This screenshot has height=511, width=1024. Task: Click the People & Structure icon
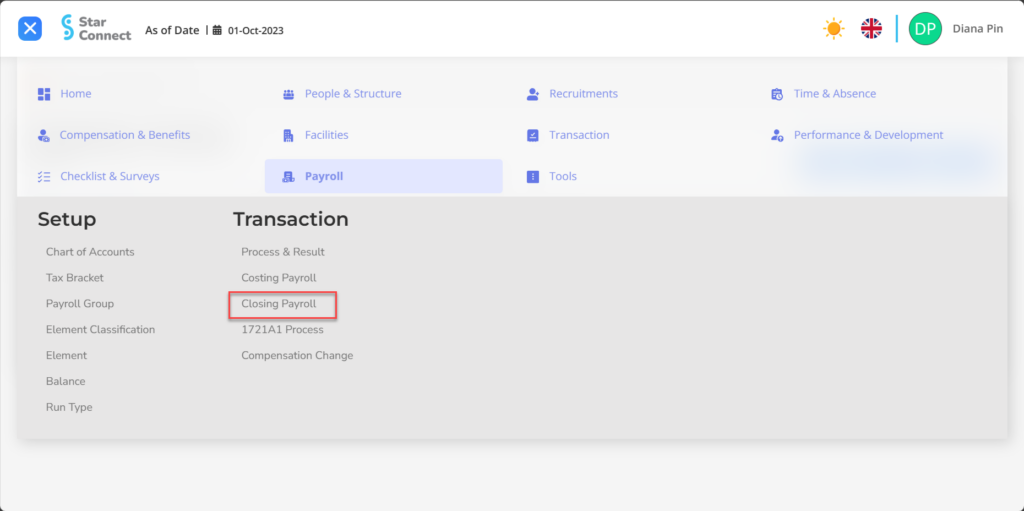[288, 94]
